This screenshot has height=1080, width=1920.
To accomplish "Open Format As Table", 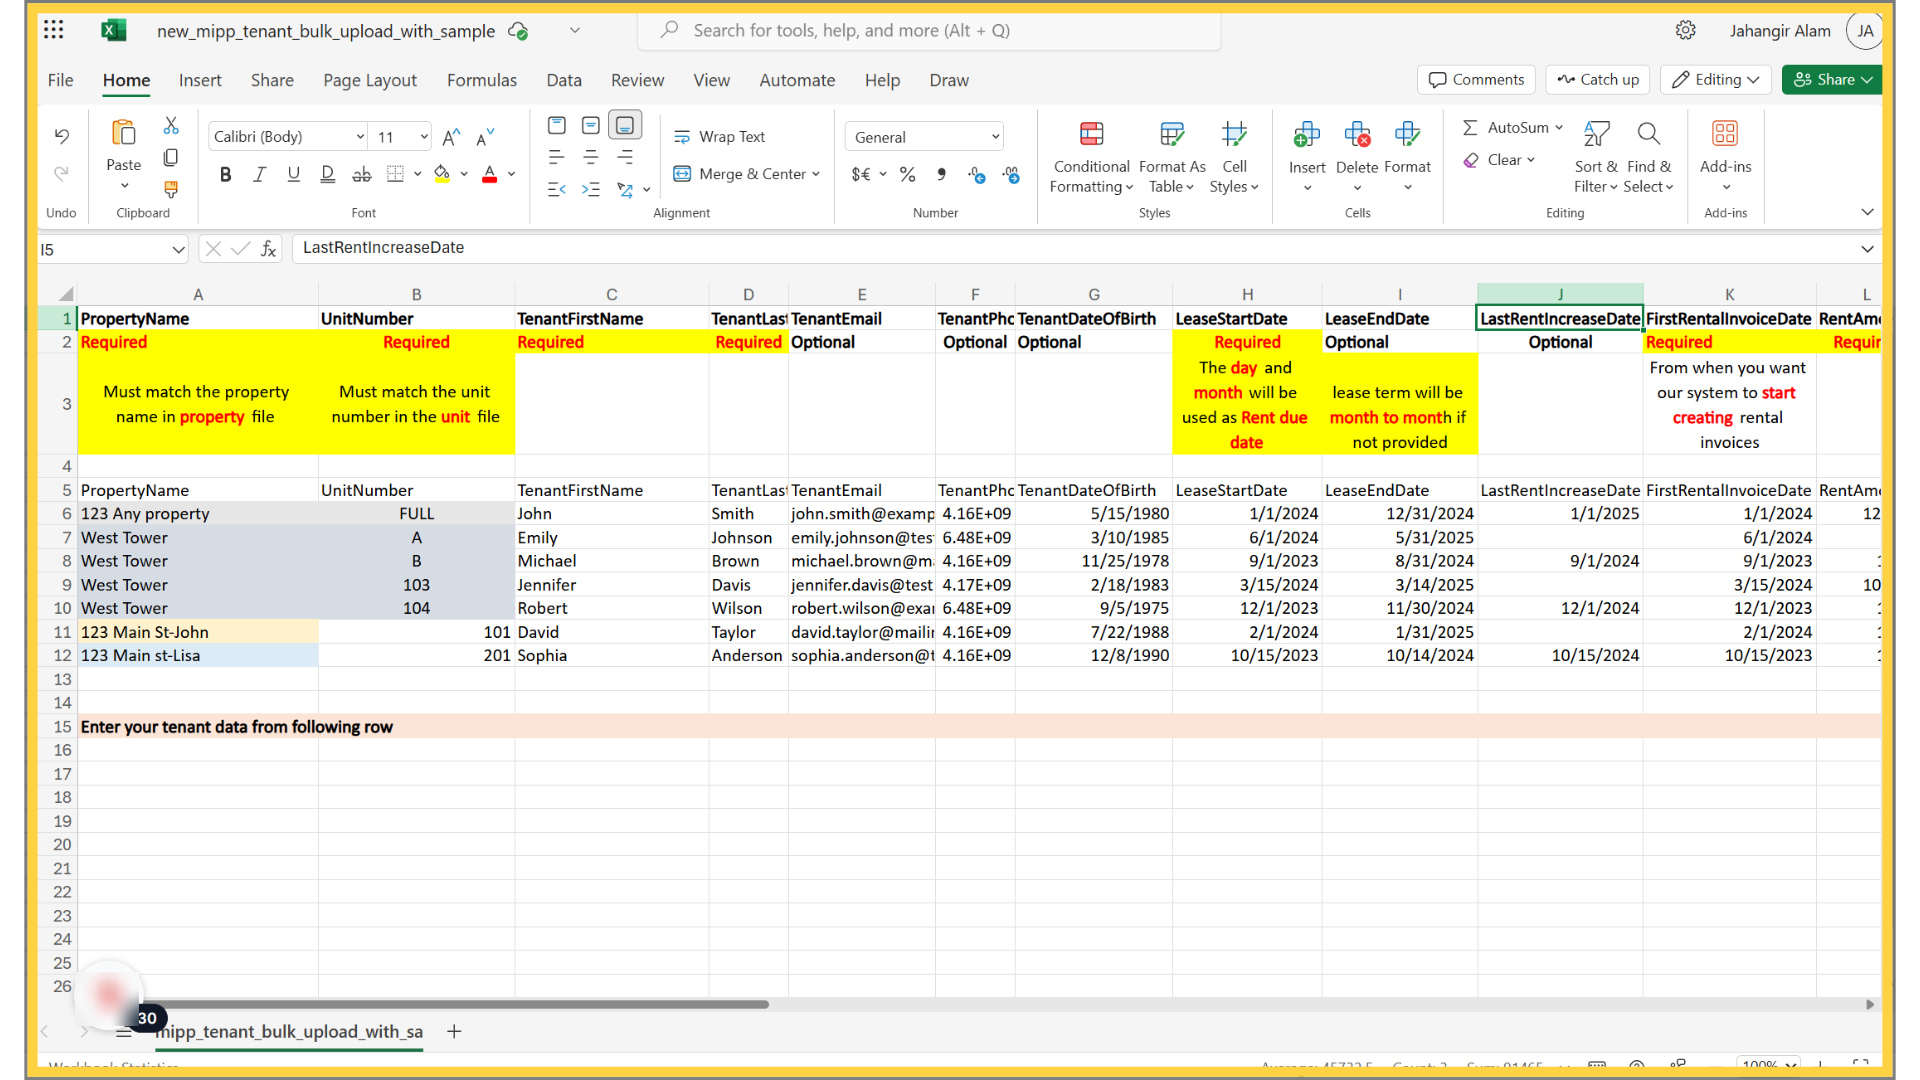I will click(x=1172, y=157).
